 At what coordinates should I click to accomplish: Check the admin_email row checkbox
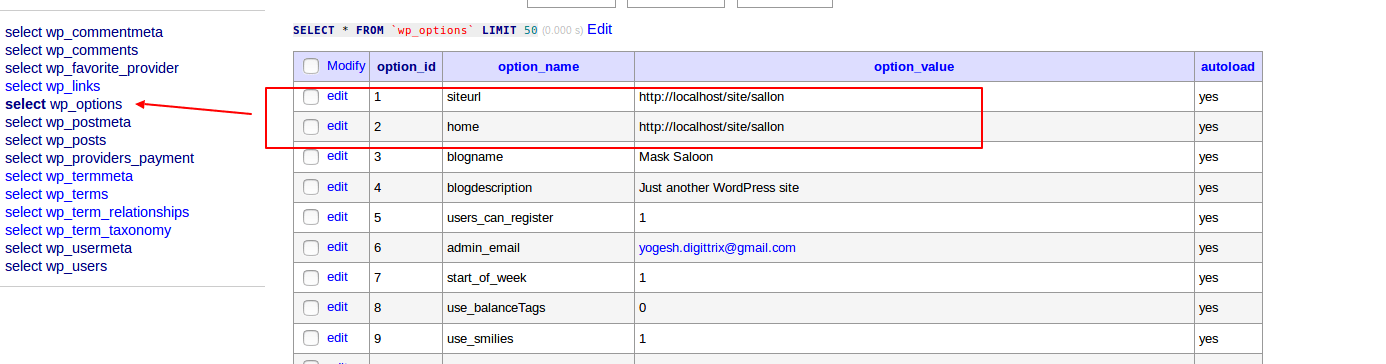click(x=311, y=247)
